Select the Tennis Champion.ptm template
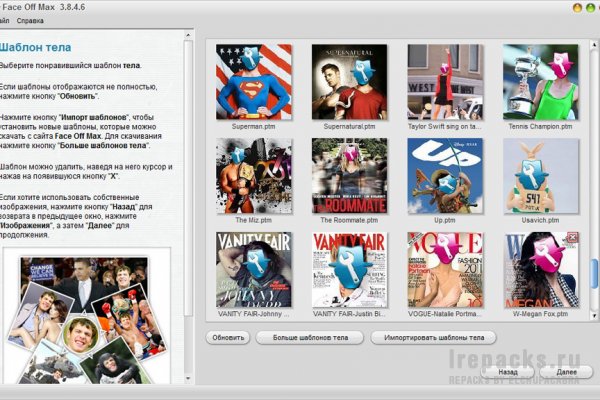This screenshot has height=400, width=600. tap(541, 82)
